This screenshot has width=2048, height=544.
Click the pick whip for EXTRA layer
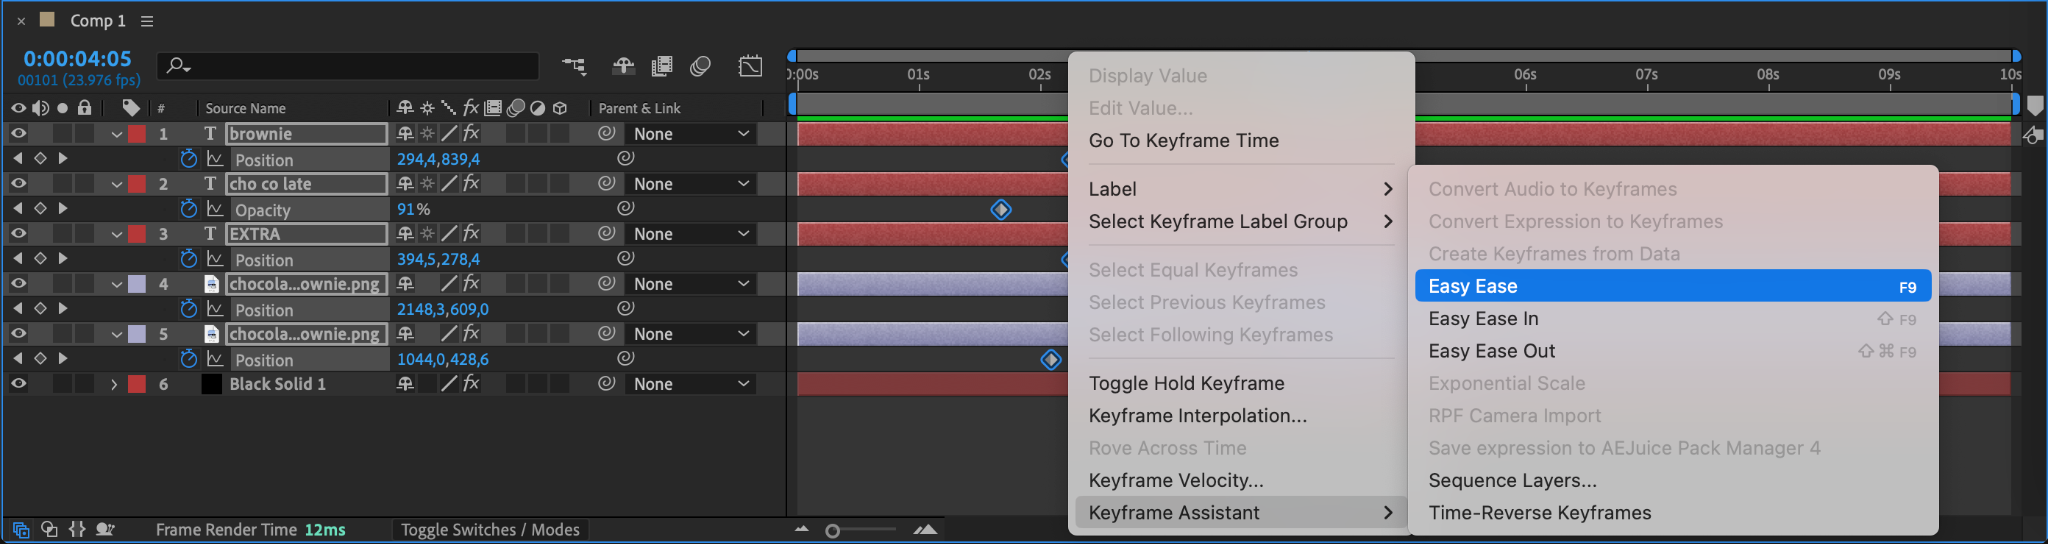tap(606, 234)
